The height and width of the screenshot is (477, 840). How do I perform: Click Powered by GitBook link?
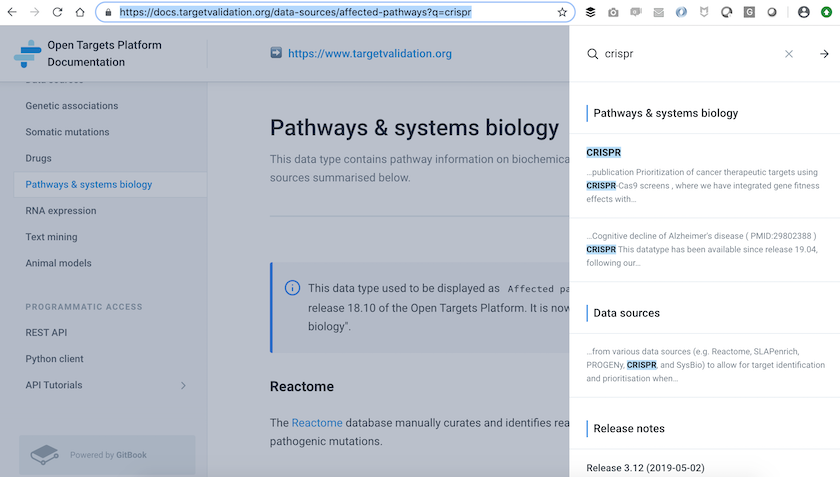(x=108, y=455)
